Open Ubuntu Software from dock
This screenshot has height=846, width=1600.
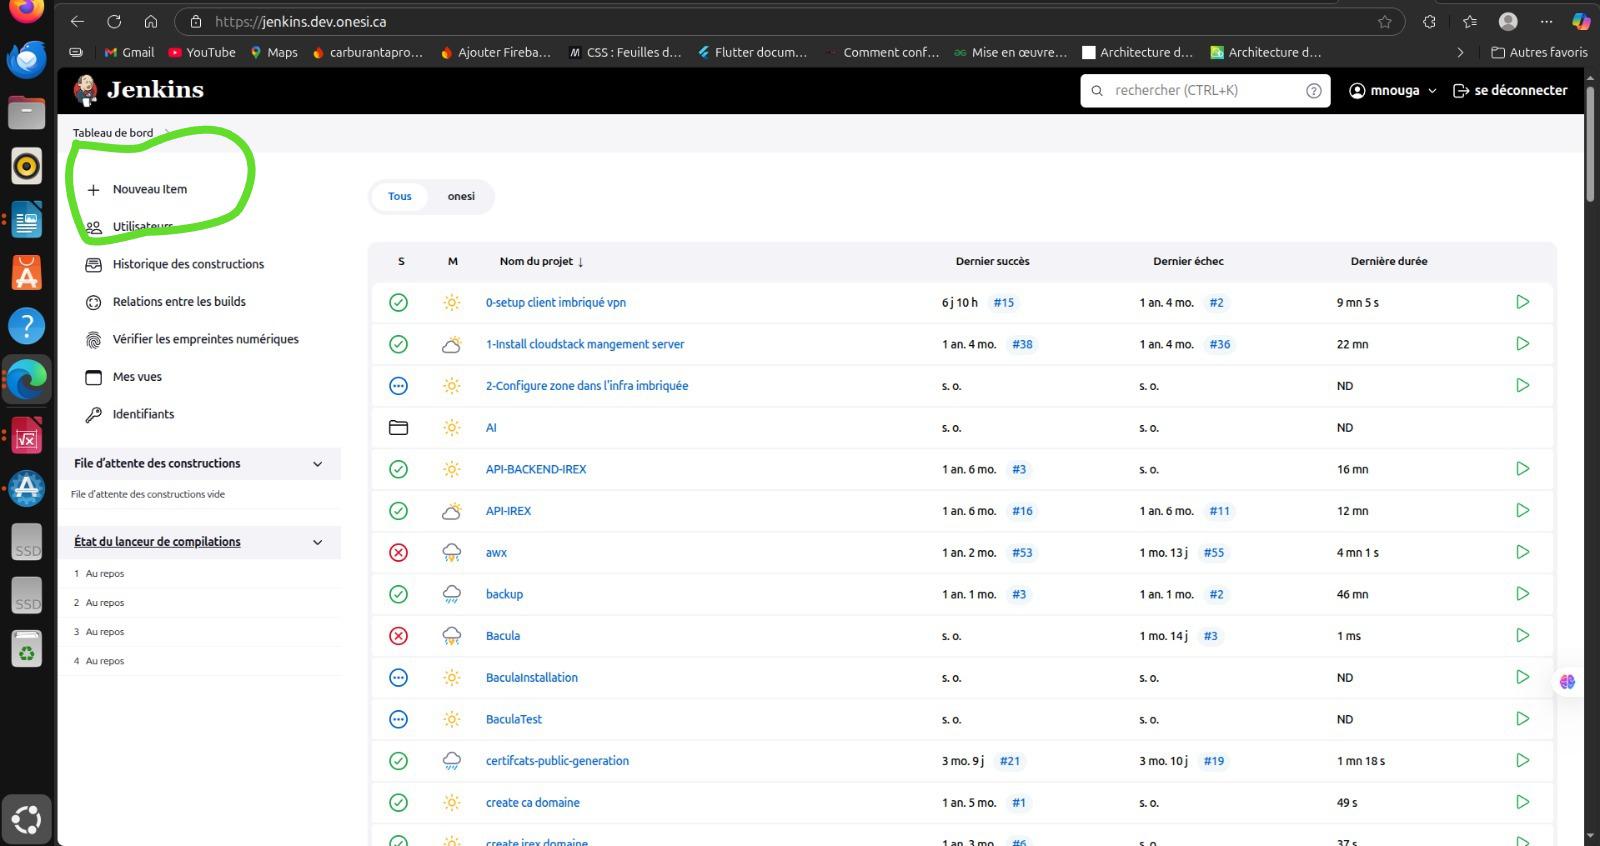pos(27,272)
